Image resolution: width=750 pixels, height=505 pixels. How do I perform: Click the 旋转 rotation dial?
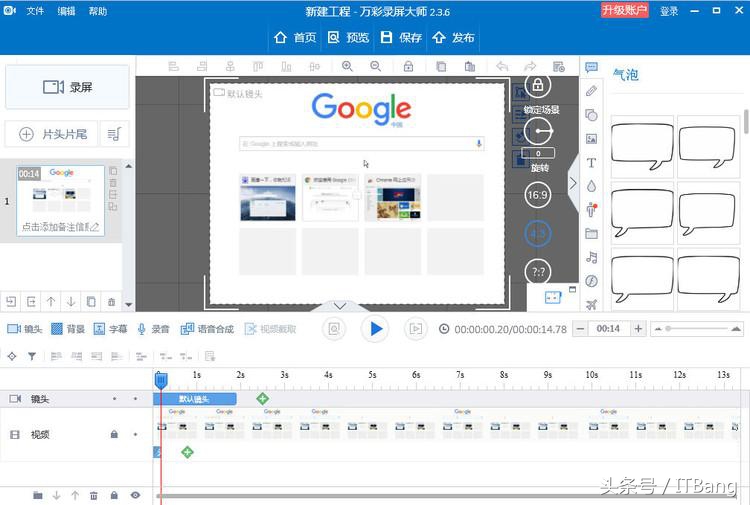pyautogui.click(x=538, y=131)
